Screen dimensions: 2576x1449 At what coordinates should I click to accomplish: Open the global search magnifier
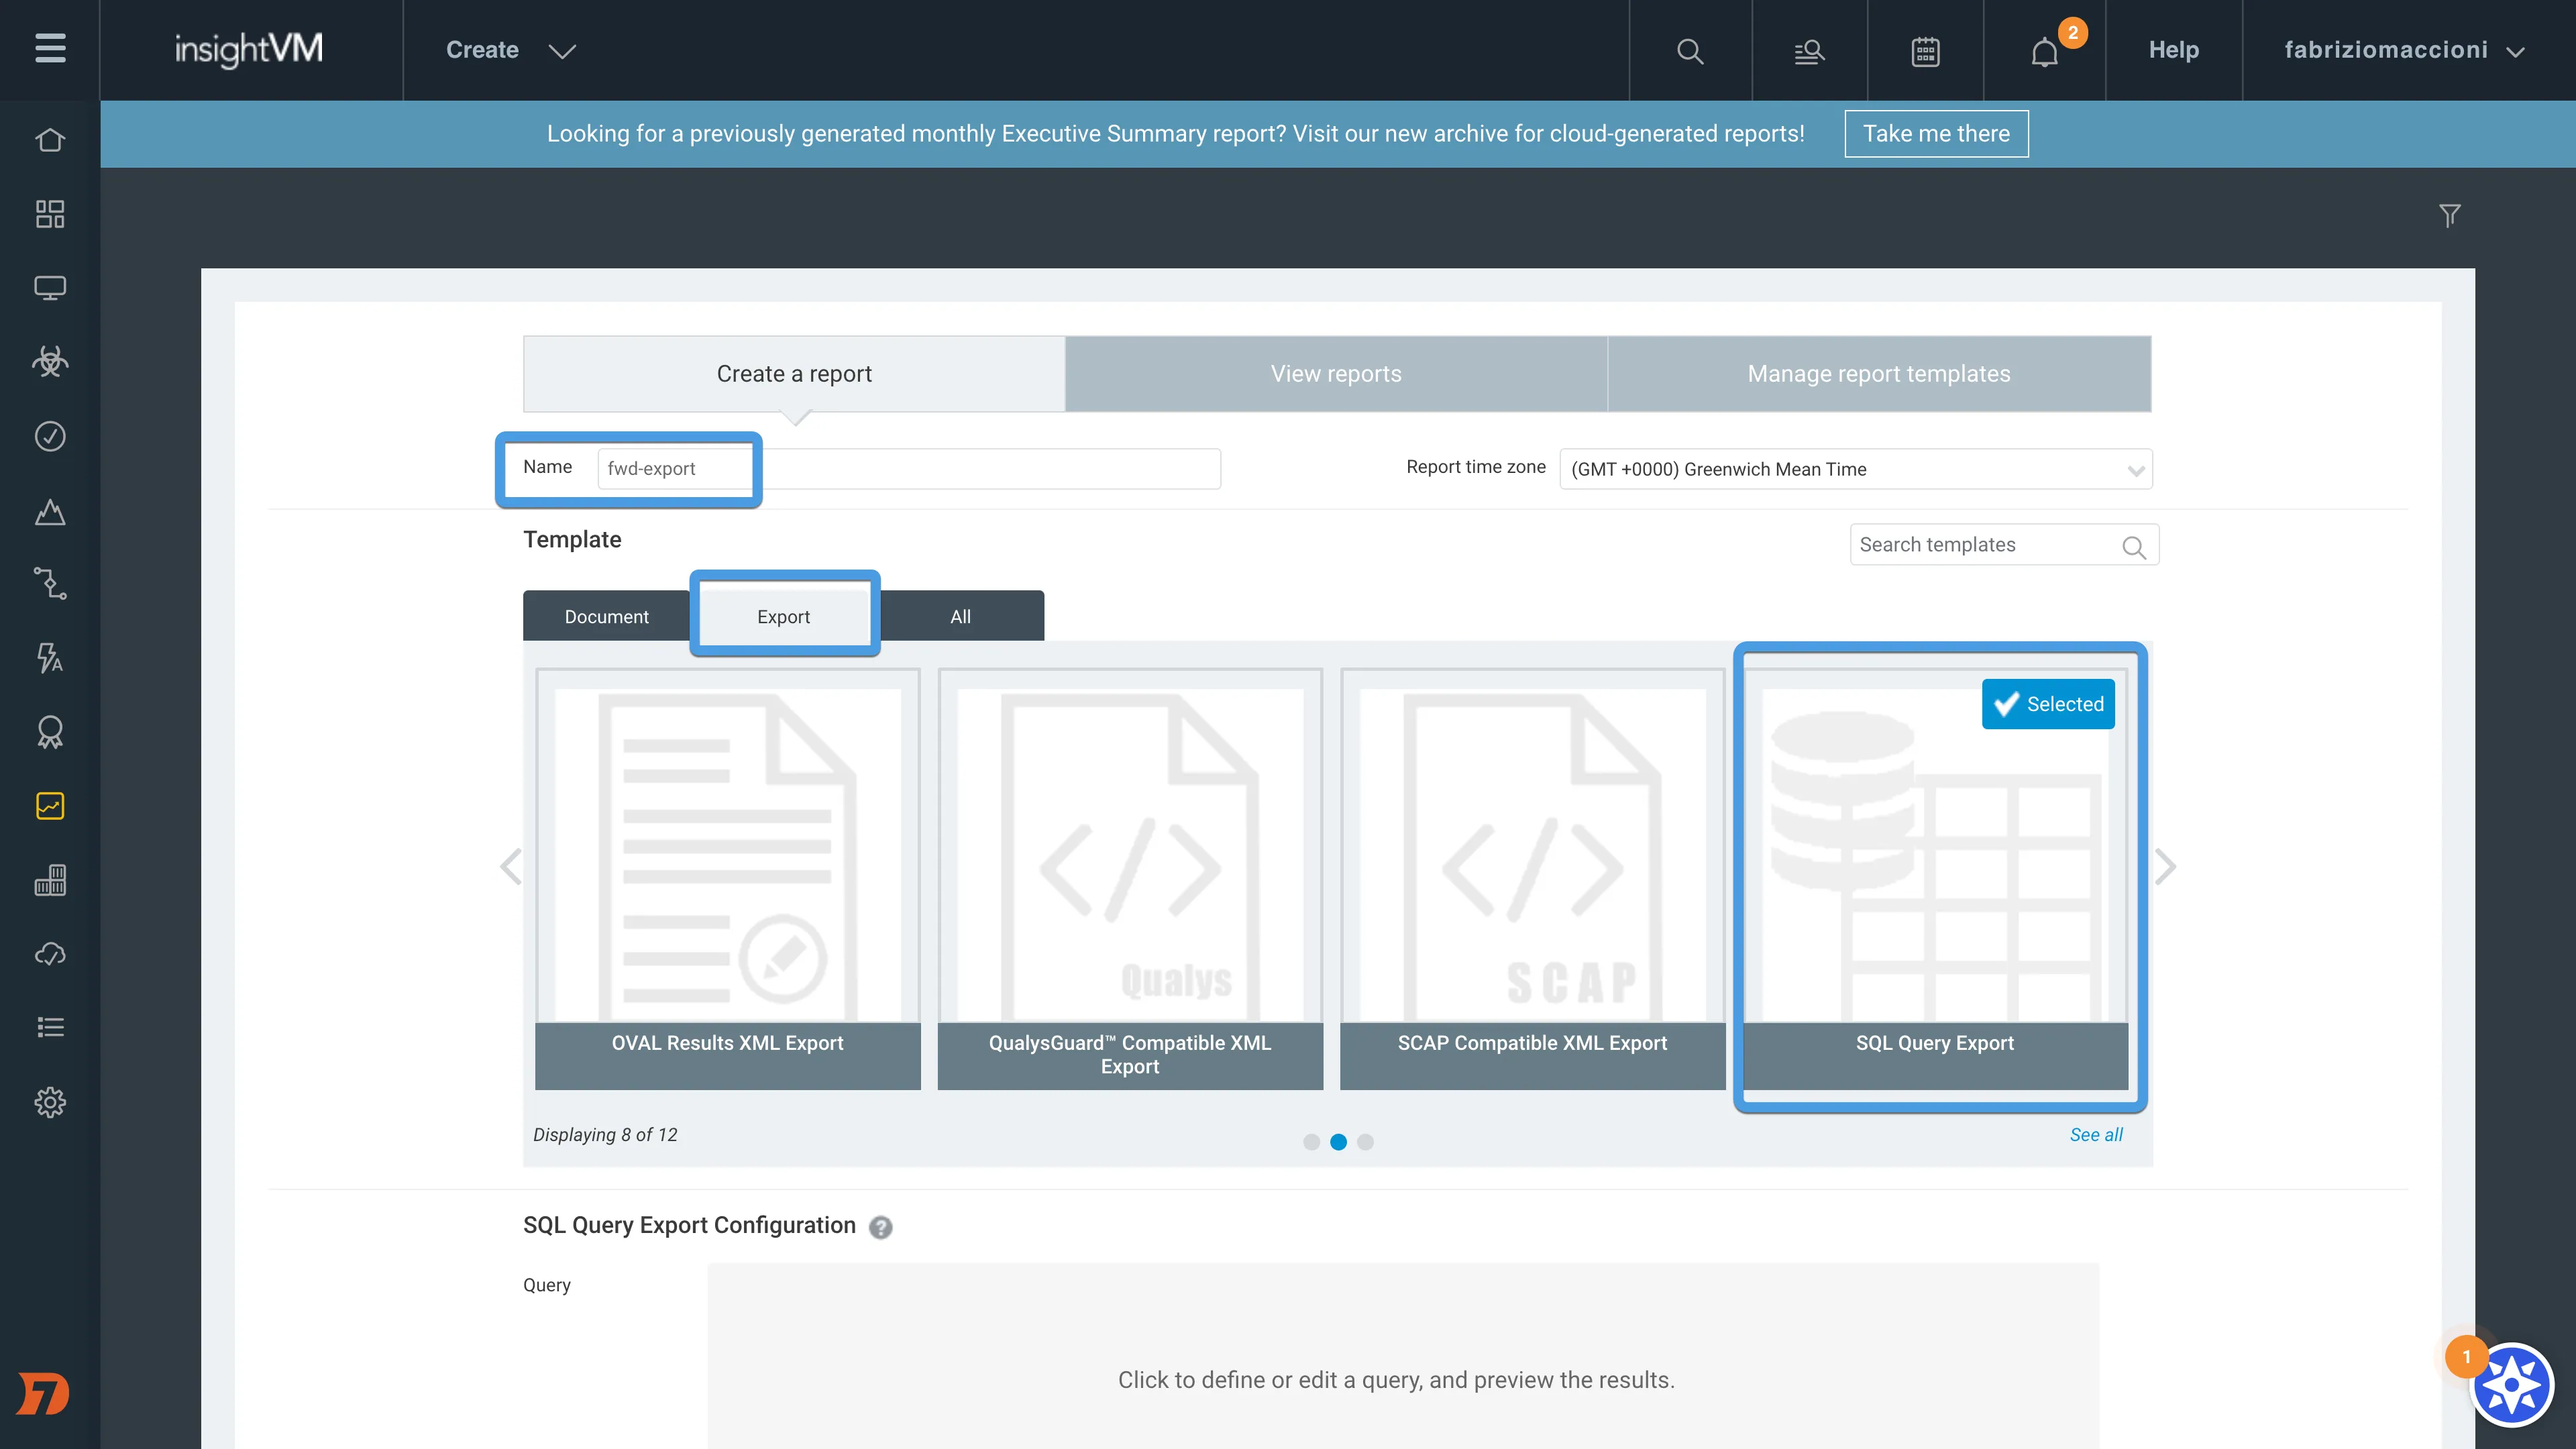click(1690, 51)
